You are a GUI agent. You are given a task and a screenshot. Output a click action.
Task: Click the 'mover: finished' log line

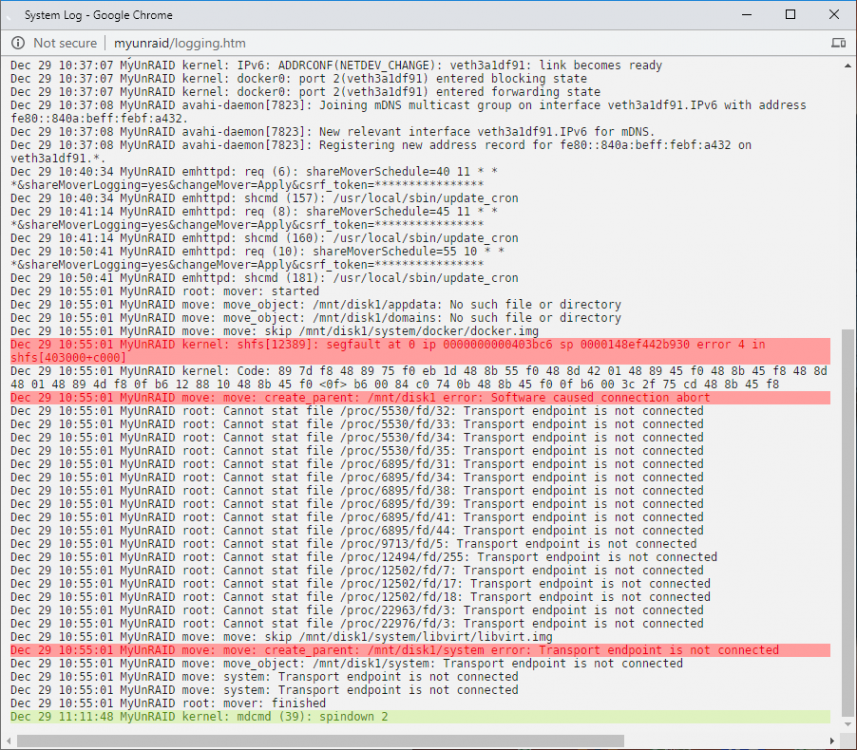click(x=168, y=703)
